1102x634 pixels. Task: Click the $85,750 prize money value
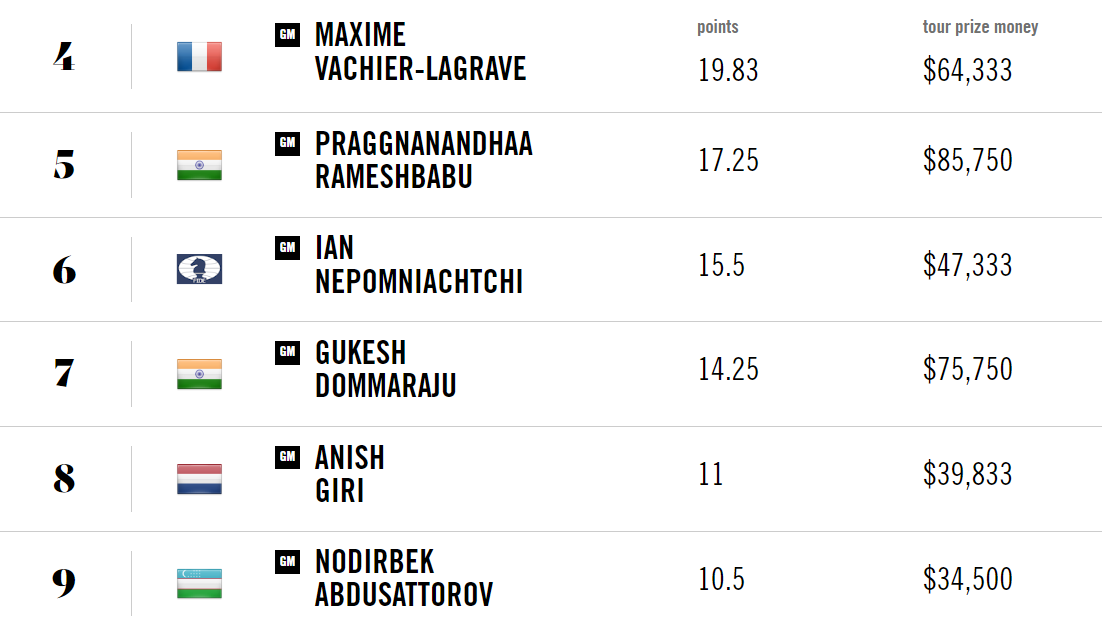point(968,160)
